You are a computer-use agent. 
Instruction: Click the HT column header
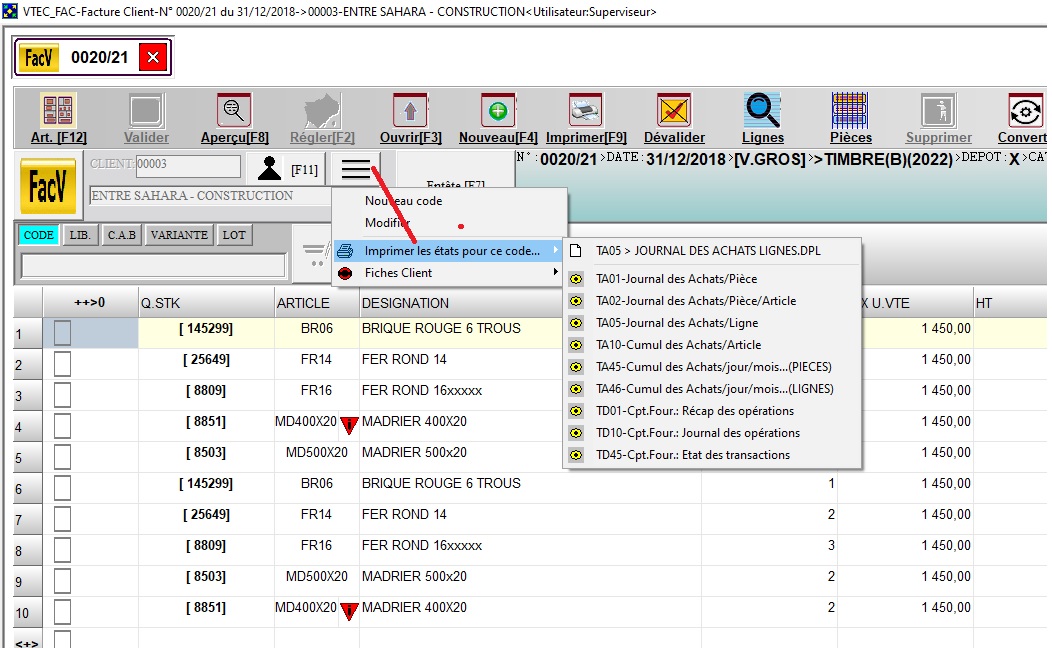pos(1010,303)
